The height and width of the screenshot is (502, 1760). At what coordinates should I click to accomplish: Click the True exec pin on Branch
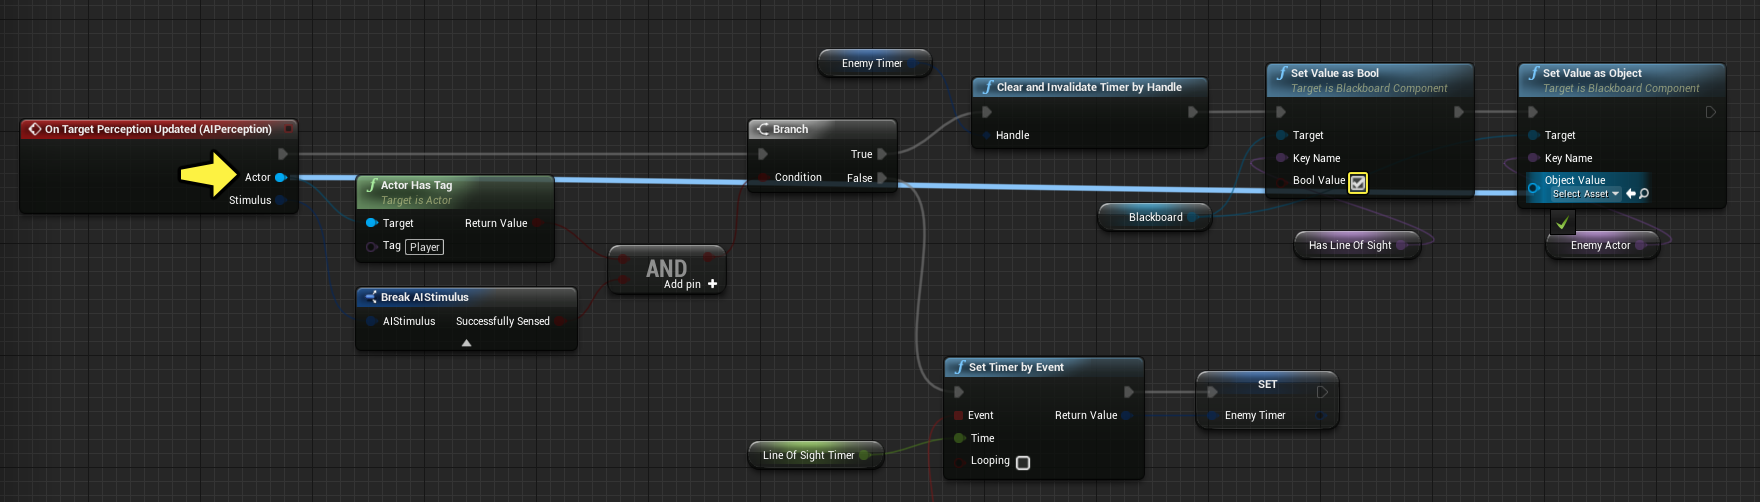(882, 154)
